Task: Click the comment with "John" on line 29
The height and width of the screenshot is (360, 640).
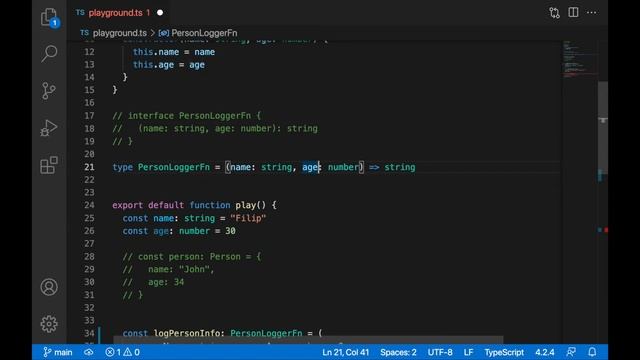Action: 168,269
